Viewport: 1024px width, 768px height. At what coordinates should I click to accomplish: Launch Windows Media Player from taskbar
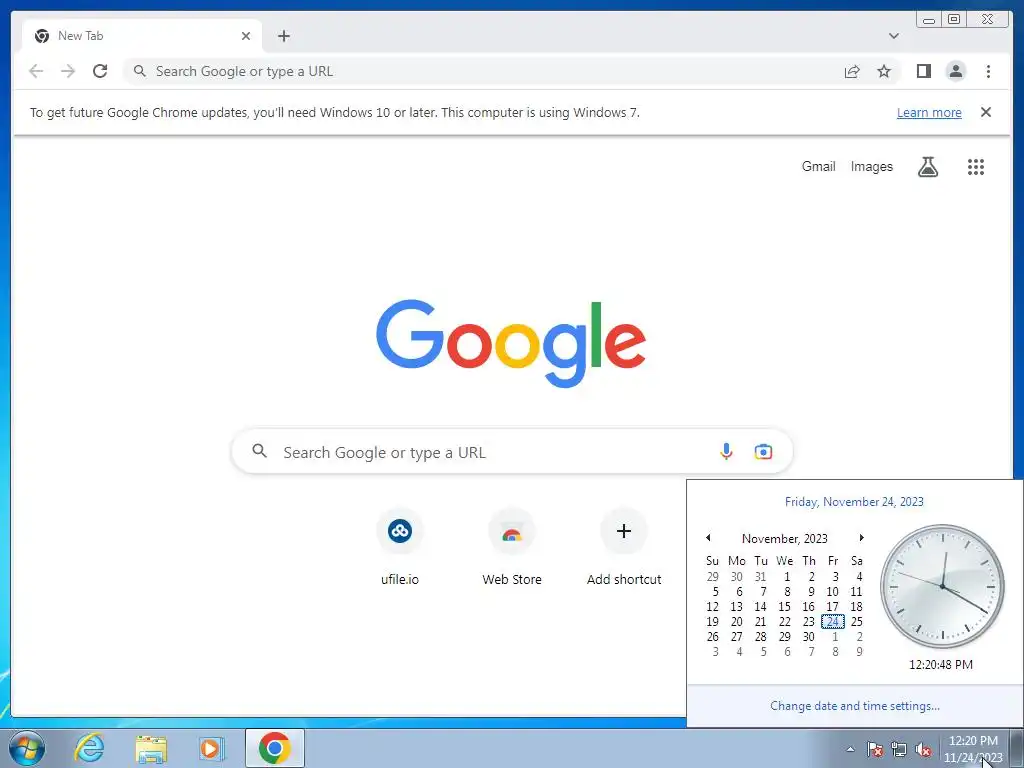(x=212, y=748)
